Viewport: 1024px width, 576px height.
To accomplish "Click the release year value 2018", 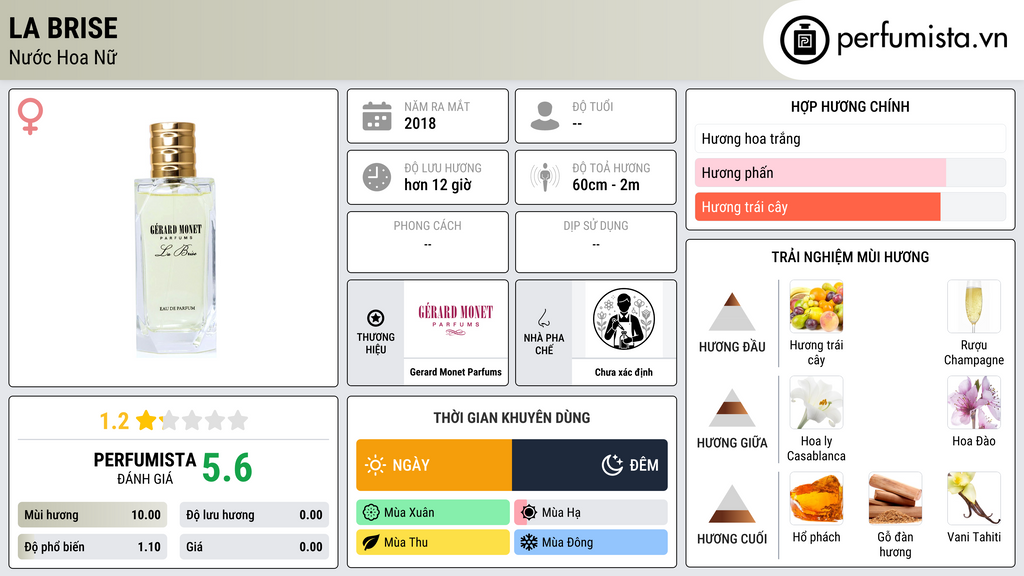I will 420,123.
